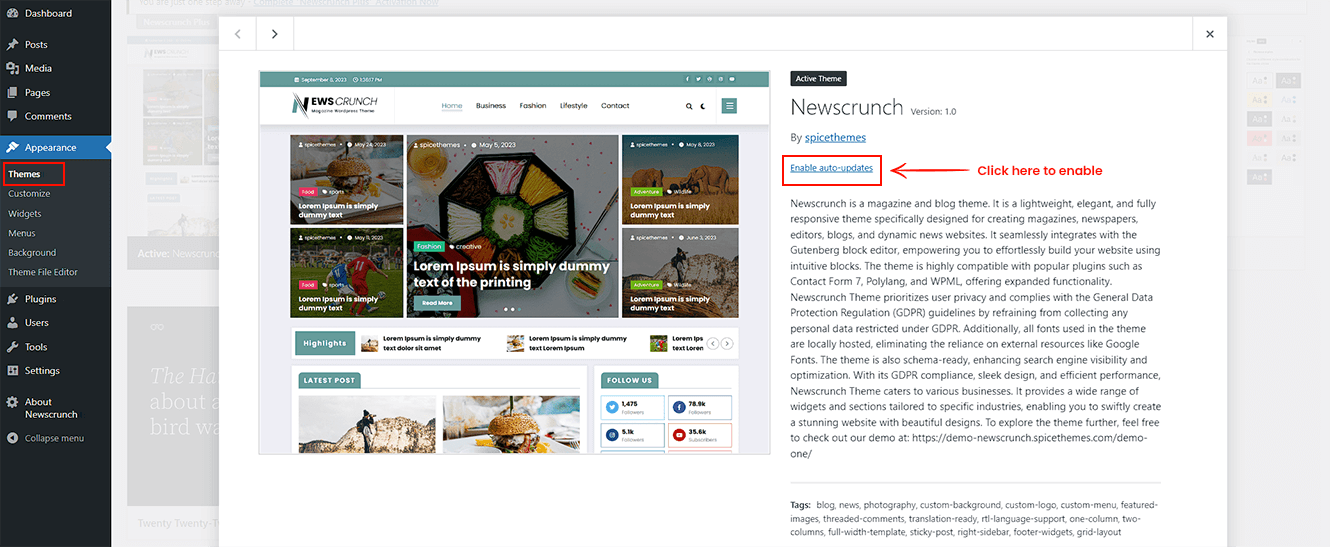
Task: Click the Settings sliders icon
Action: coord(12,371)
